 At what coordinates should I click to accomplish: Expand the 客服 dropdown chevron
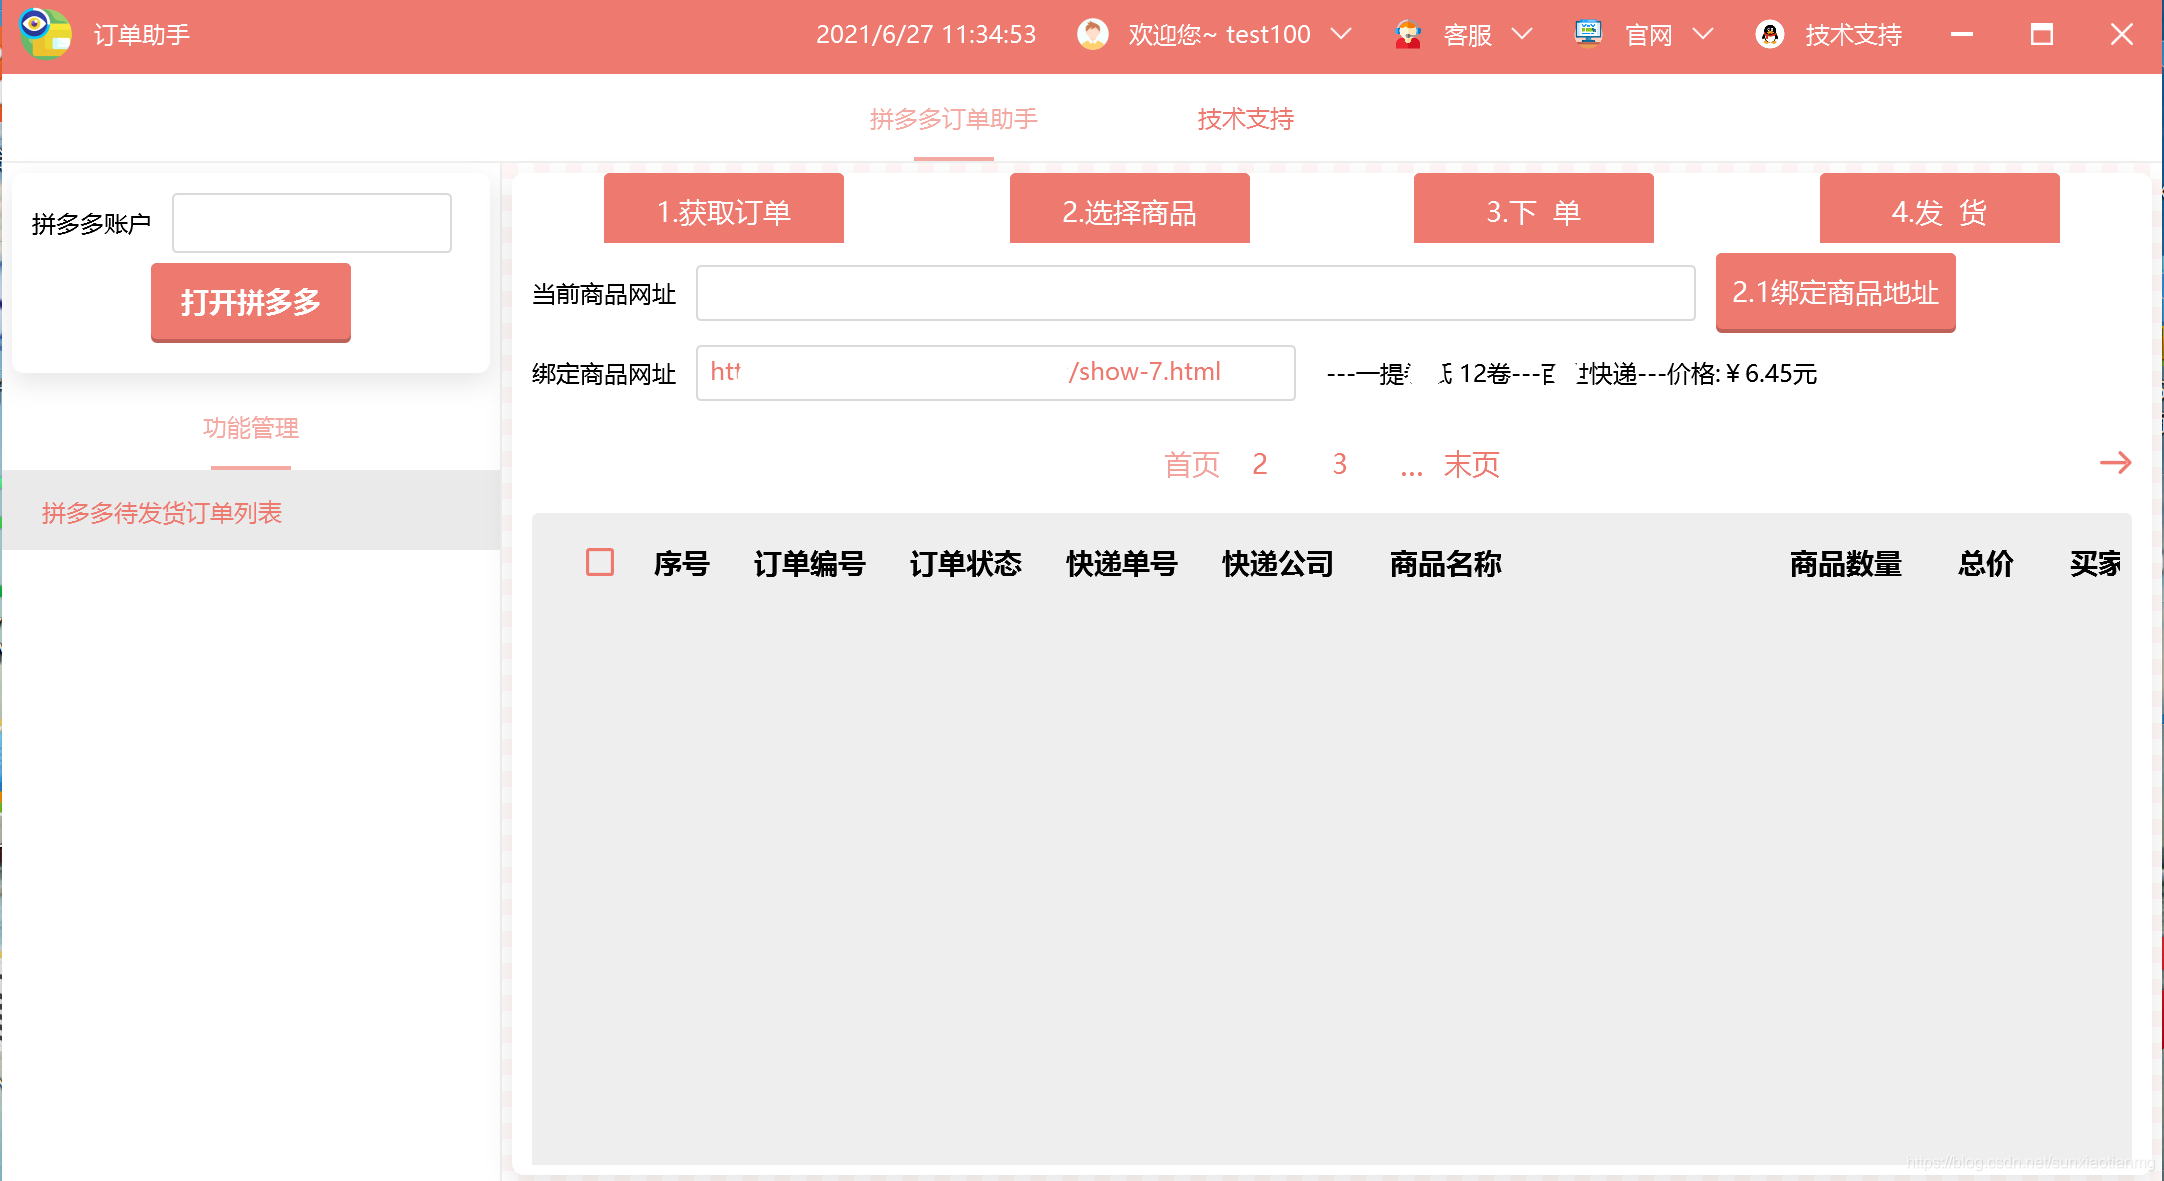(x=1522, y=35)
